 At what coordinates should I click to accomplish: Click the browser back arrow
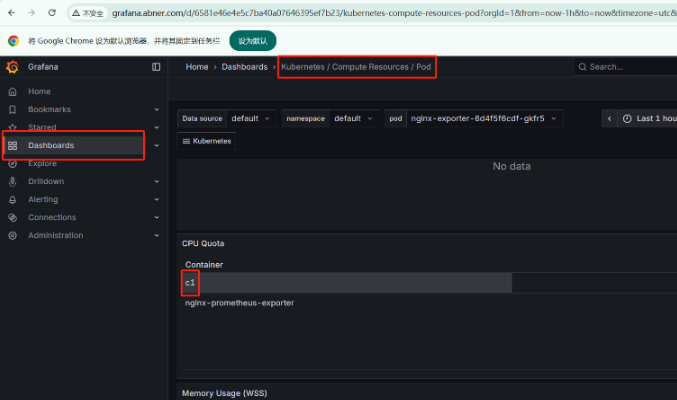[12, 13]
